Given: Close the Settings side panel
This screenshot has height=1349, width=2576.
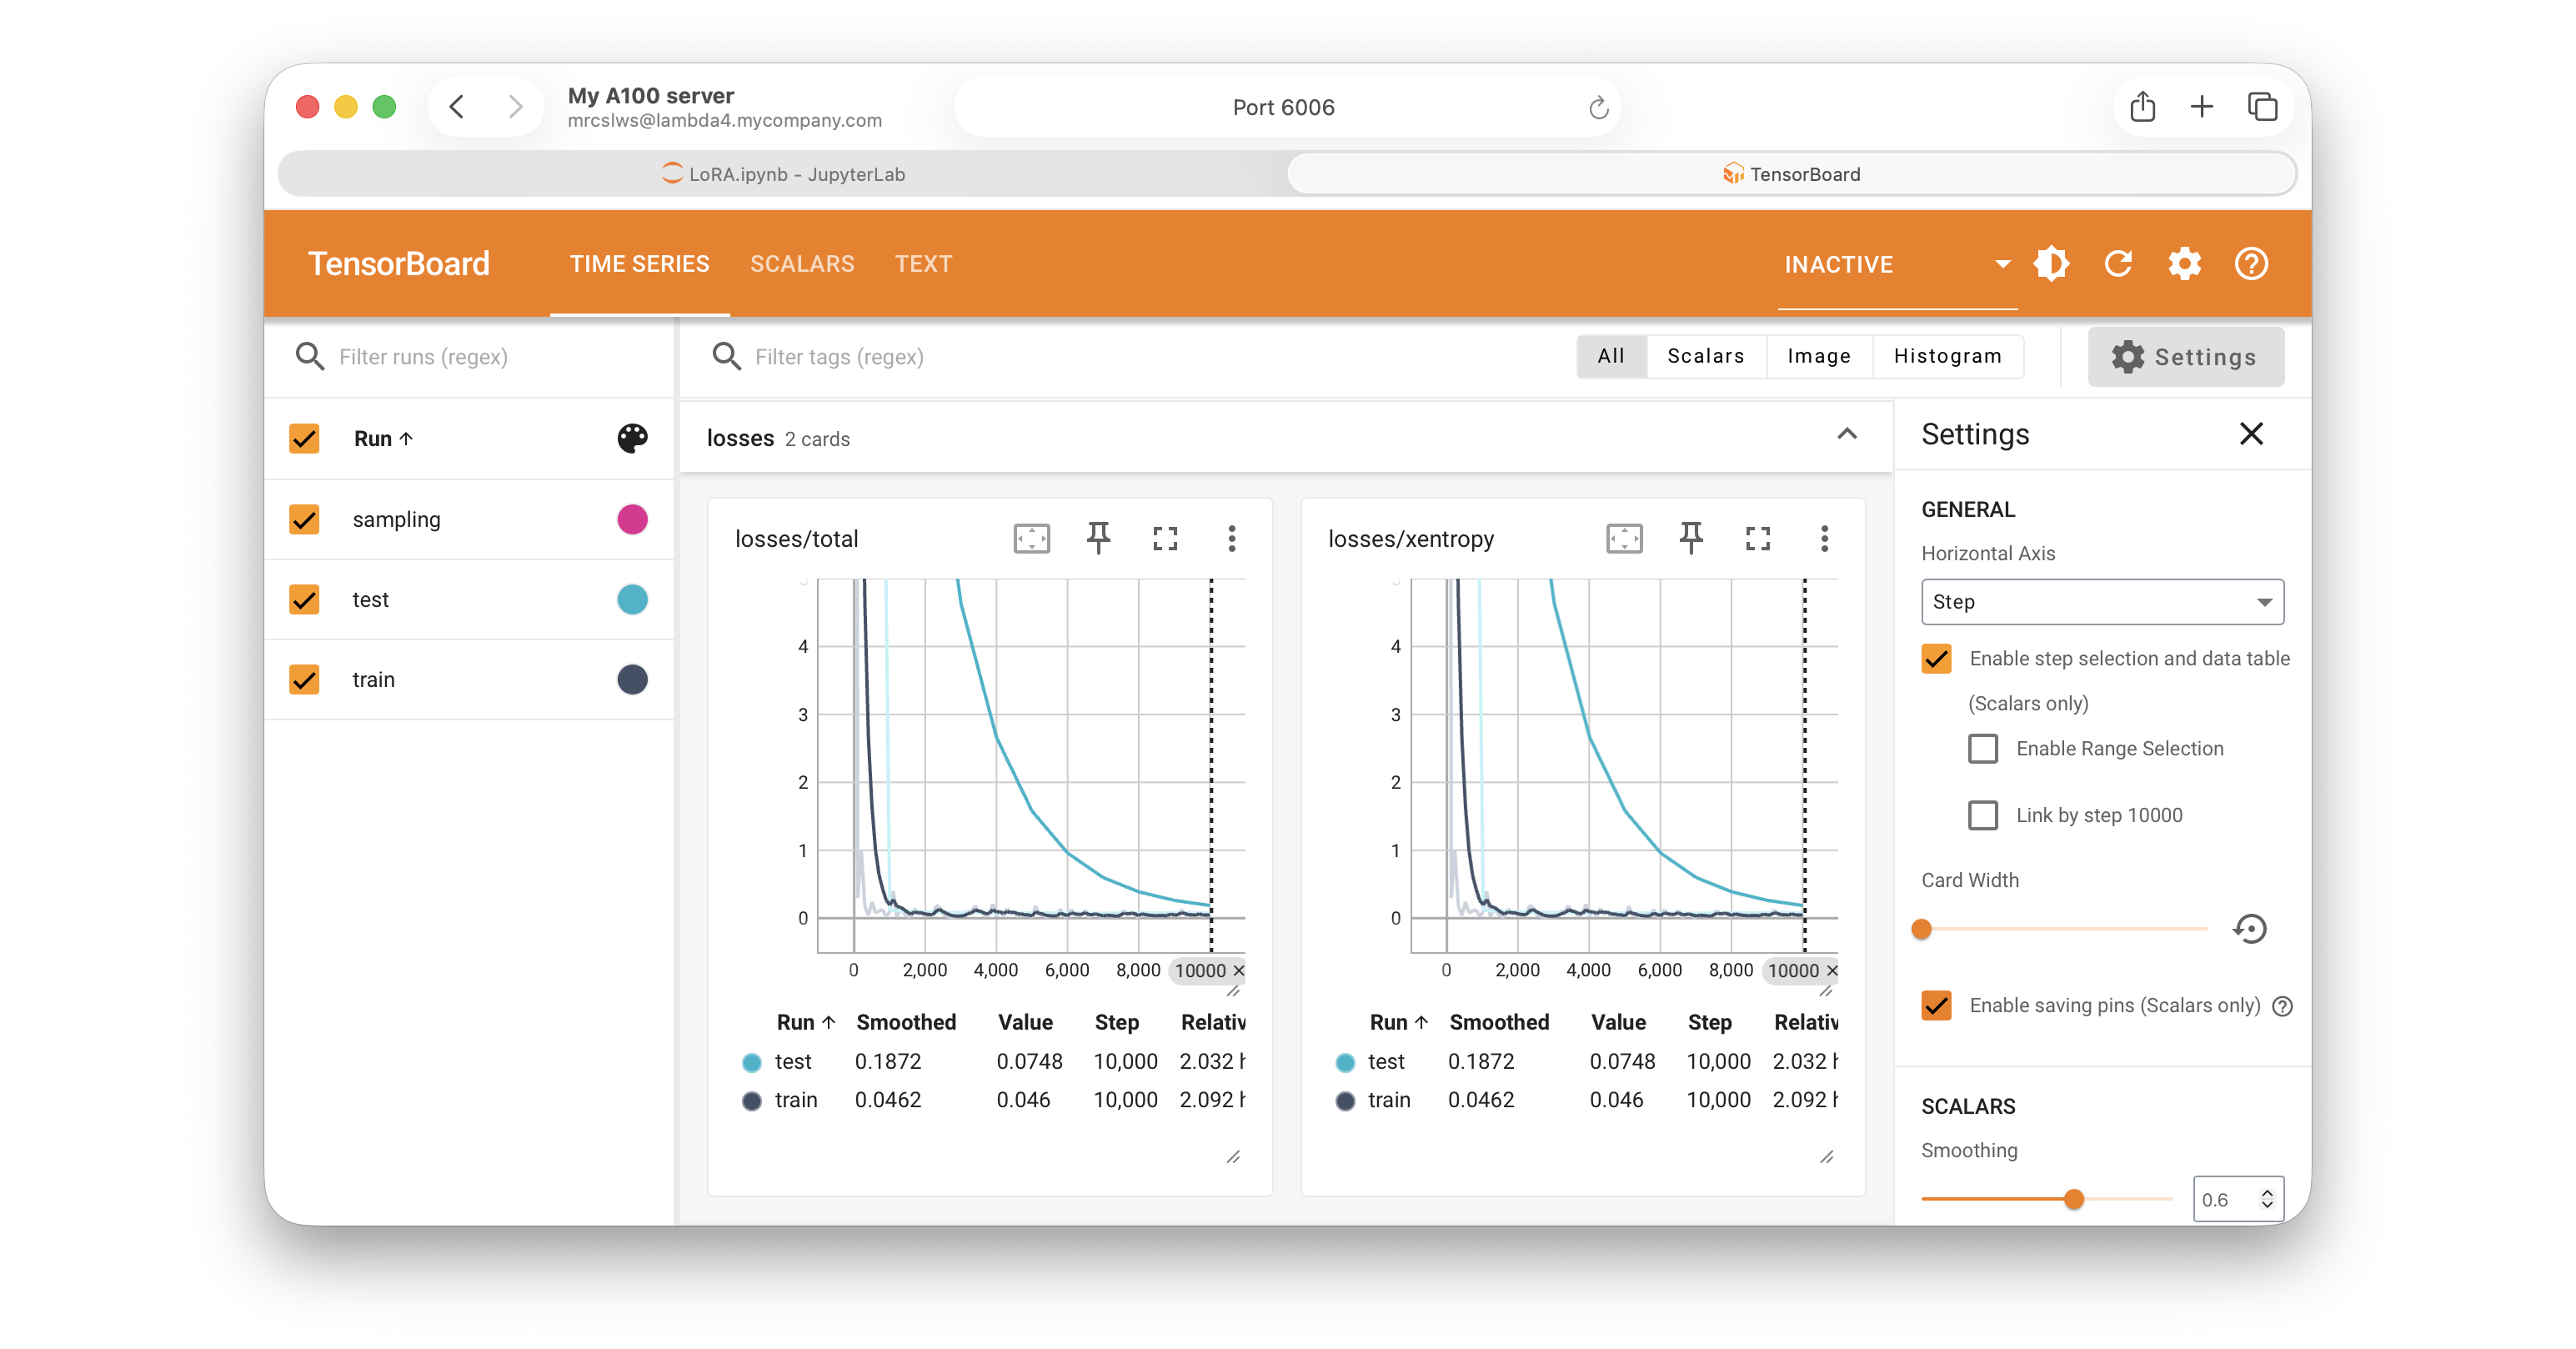Looking at the screenshot, I should (x=2251, y=434).
